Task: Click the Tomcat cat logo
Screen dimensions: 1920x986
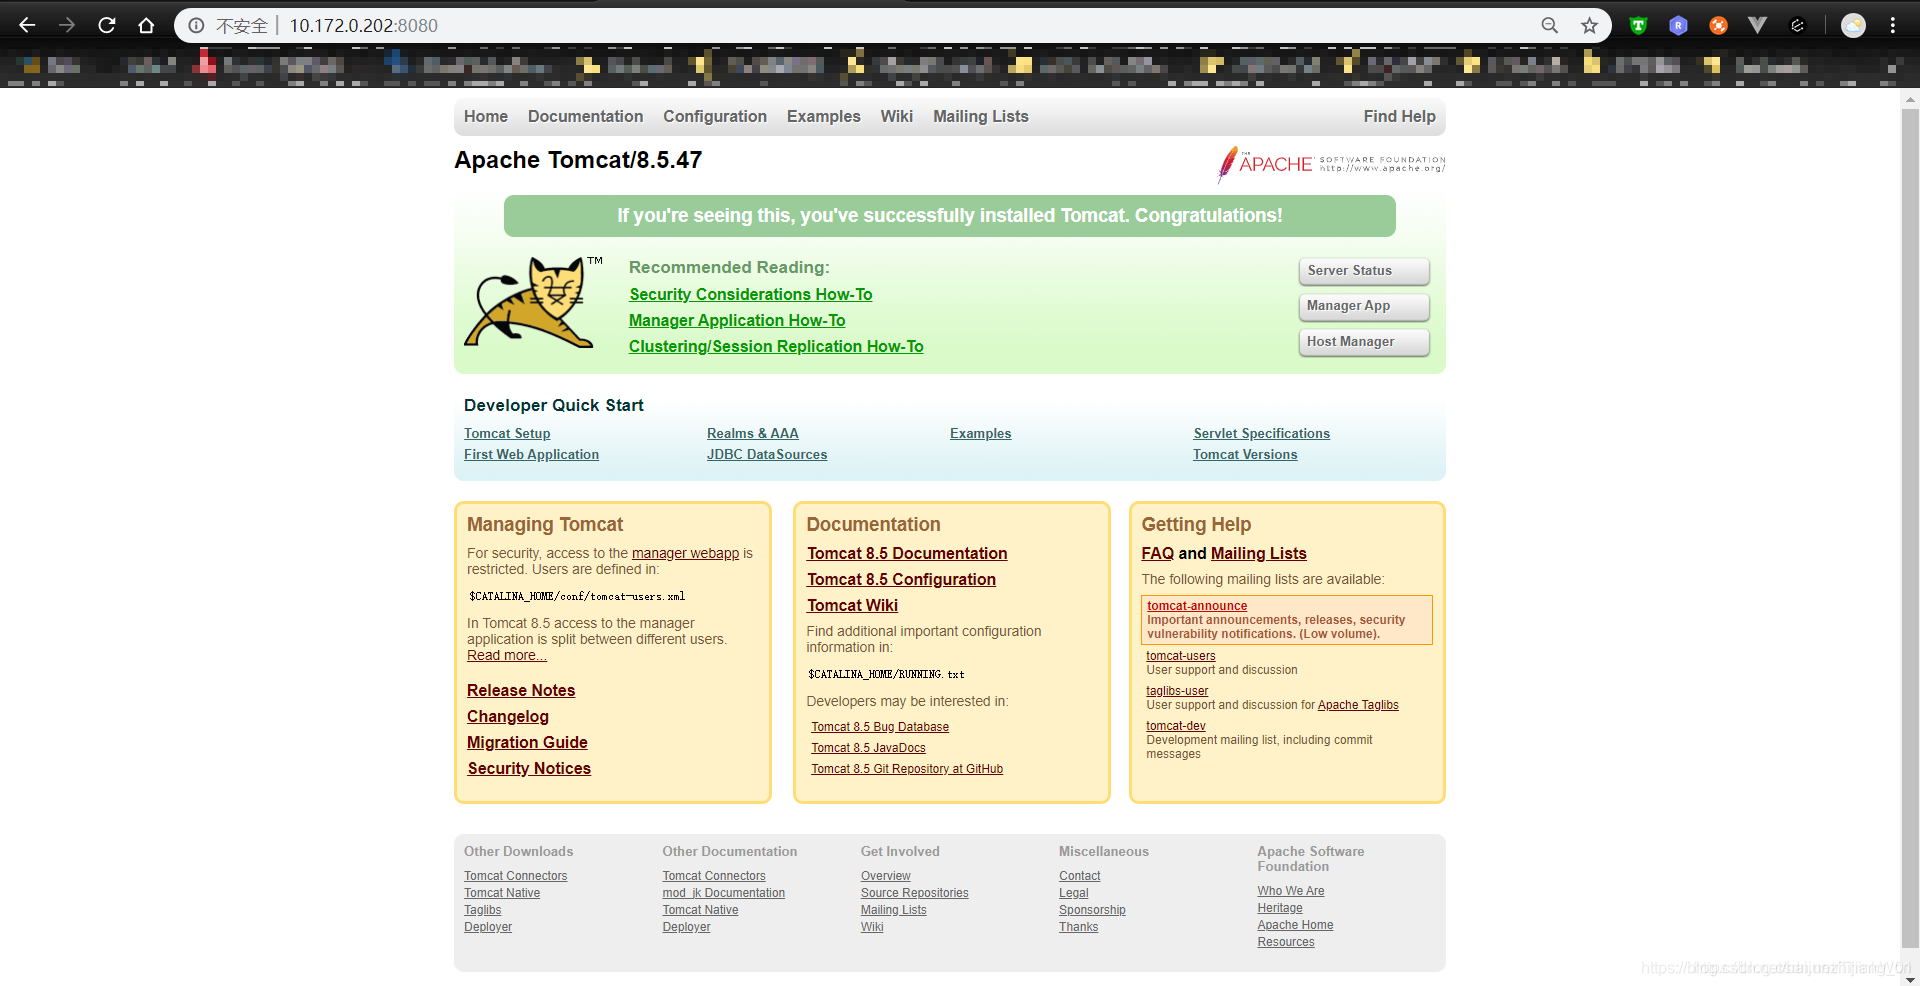Action: coord(534,303)
